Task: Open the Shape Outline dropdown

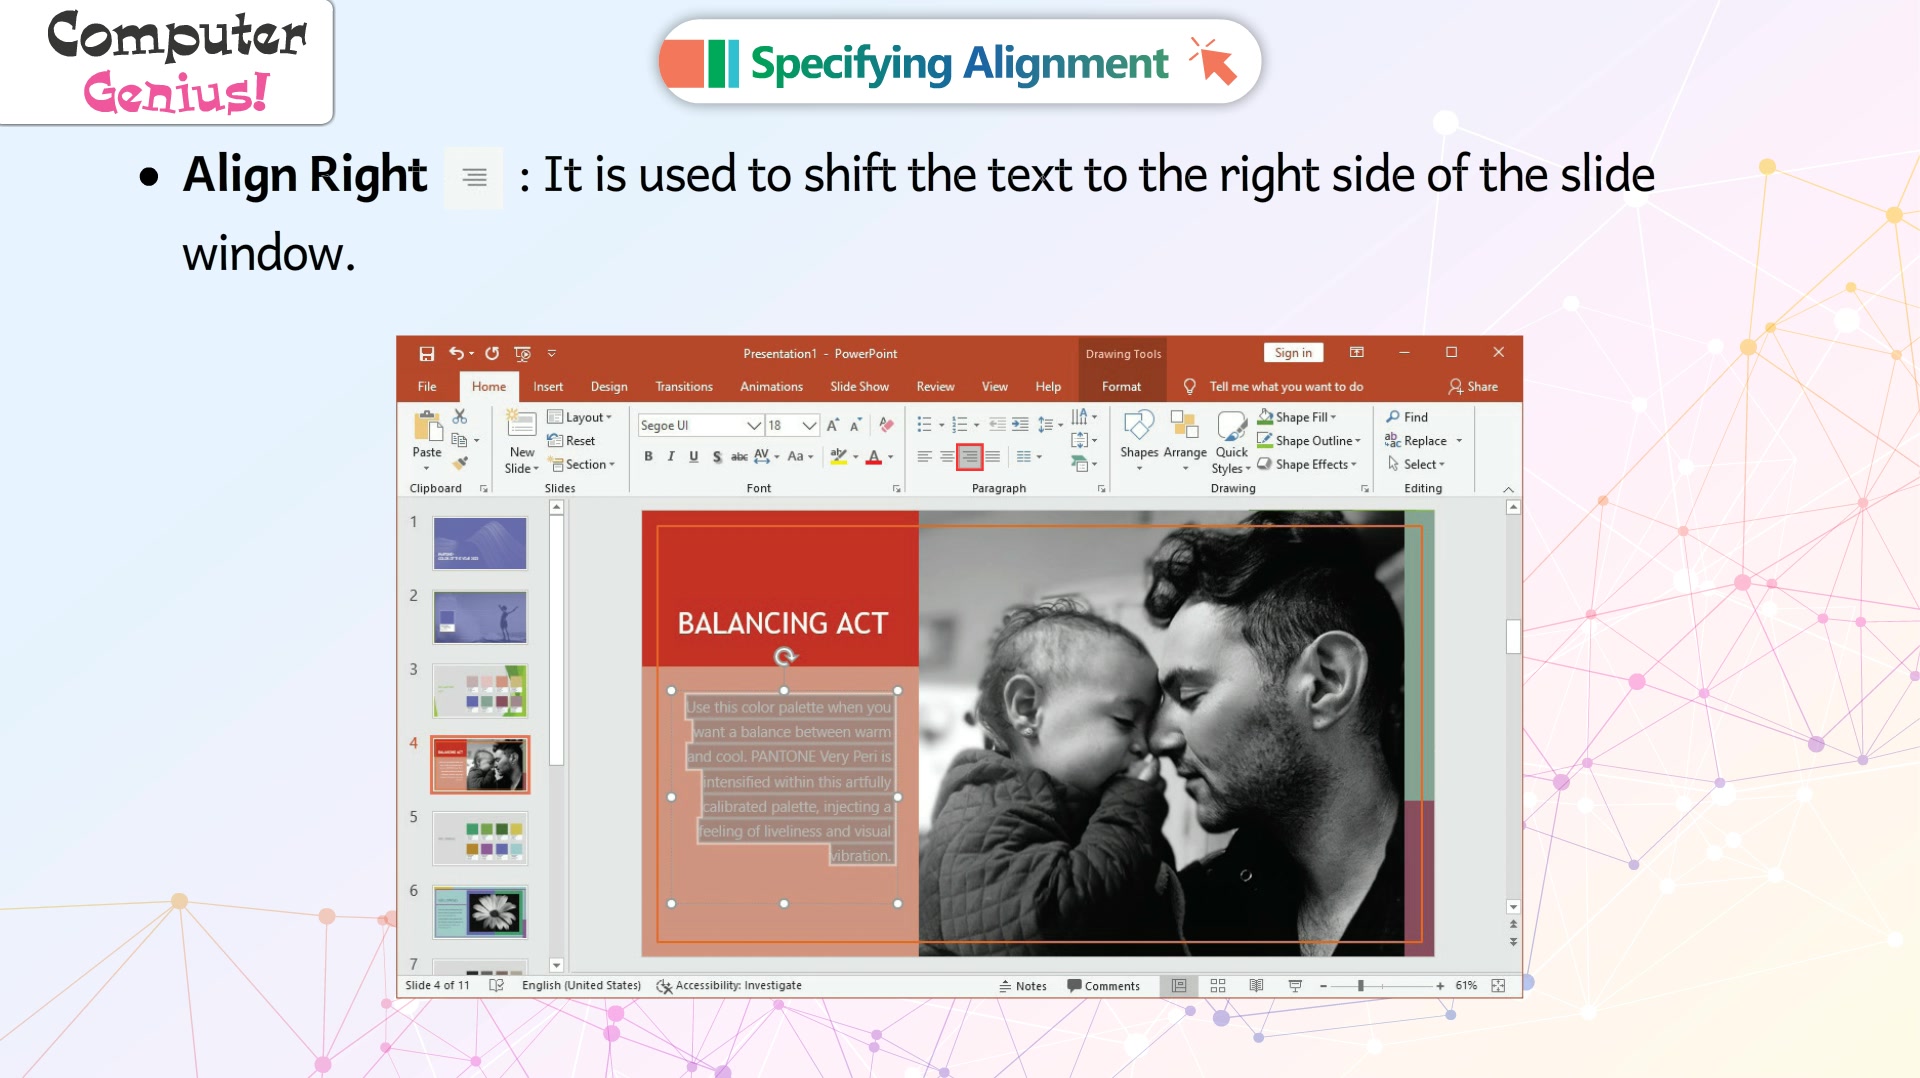Action: (x=1309, y=440)
